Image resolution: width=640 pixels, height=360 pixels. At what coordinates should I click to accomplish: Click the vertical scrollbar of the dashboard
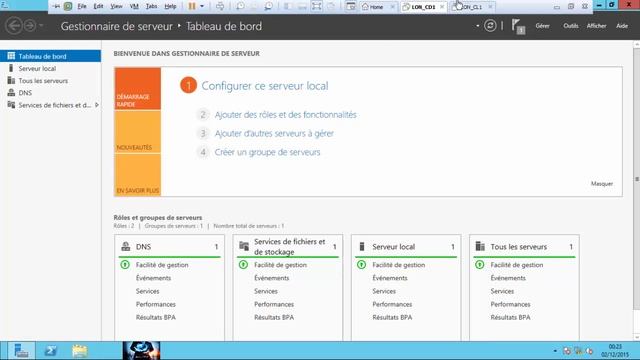(x=636, y=179)
